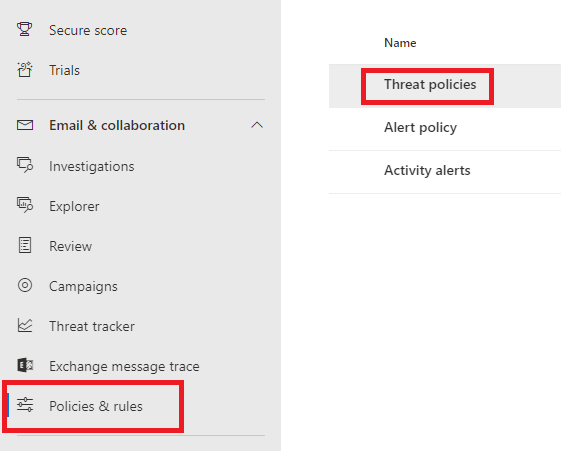Collapse the Email & collaboration section chevron
The image size is (561, 451).
pyautogui.click(x=257, y=125)
